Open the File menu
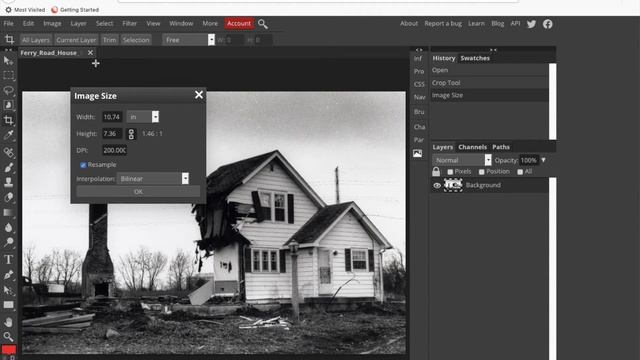The width and height of the screenshot is (640, 360). click(9, 24)
